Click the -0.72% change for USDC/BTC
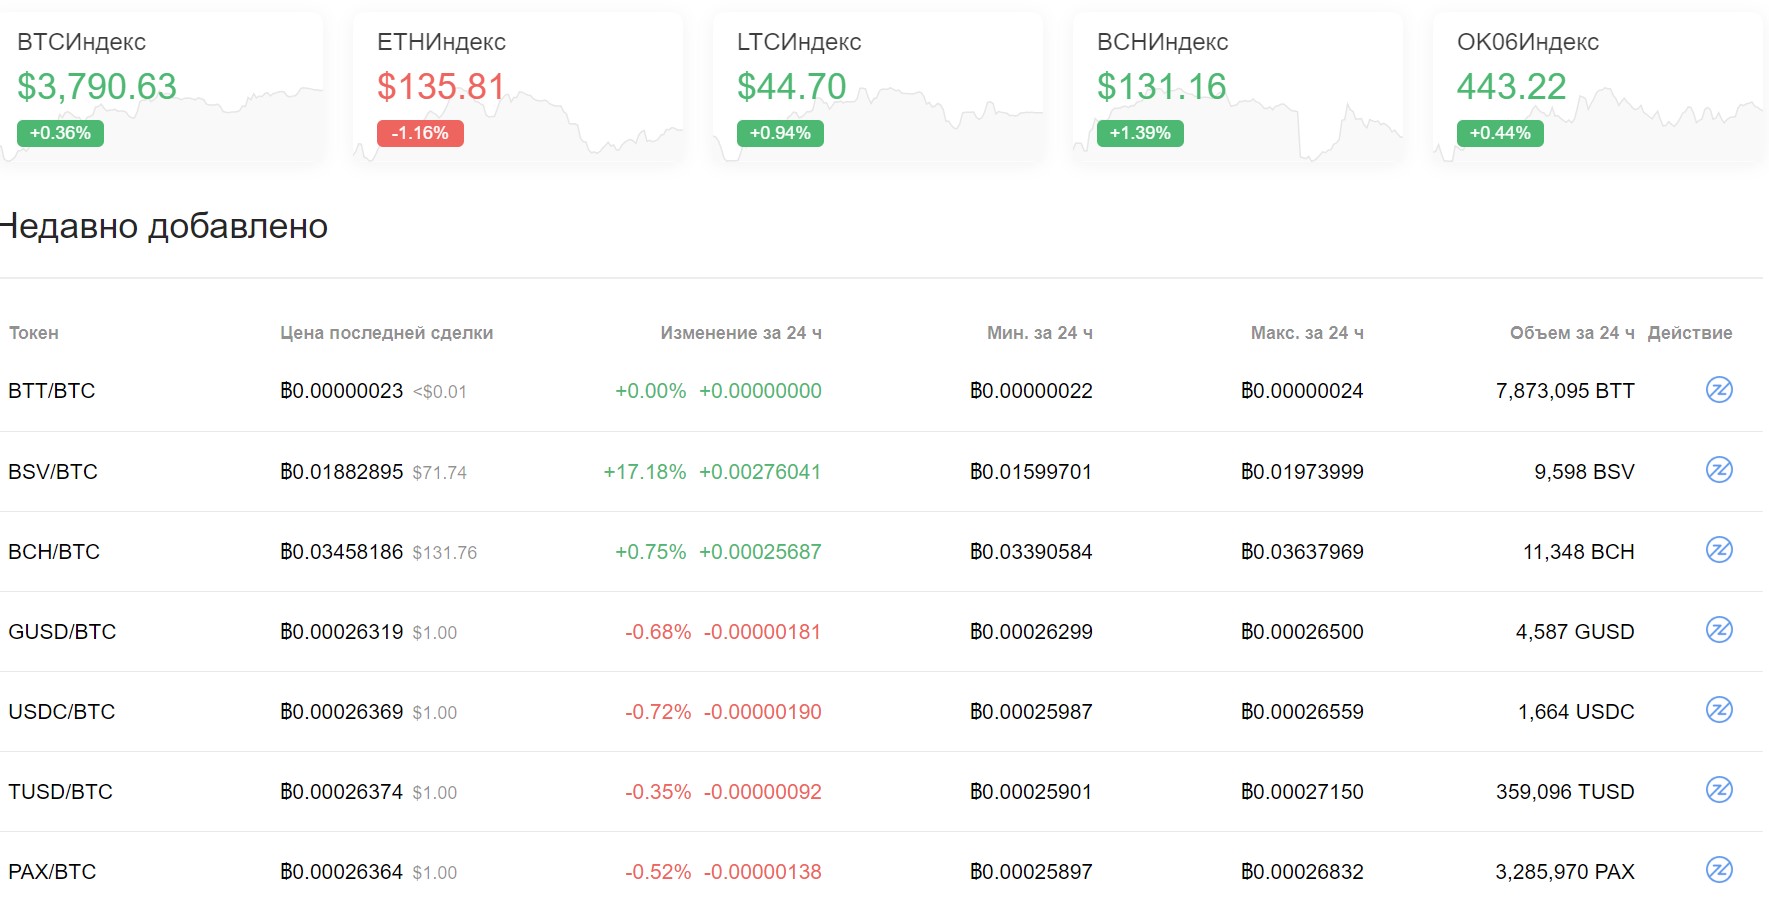This screenshot has width=1769, height=902. (658, 711)
